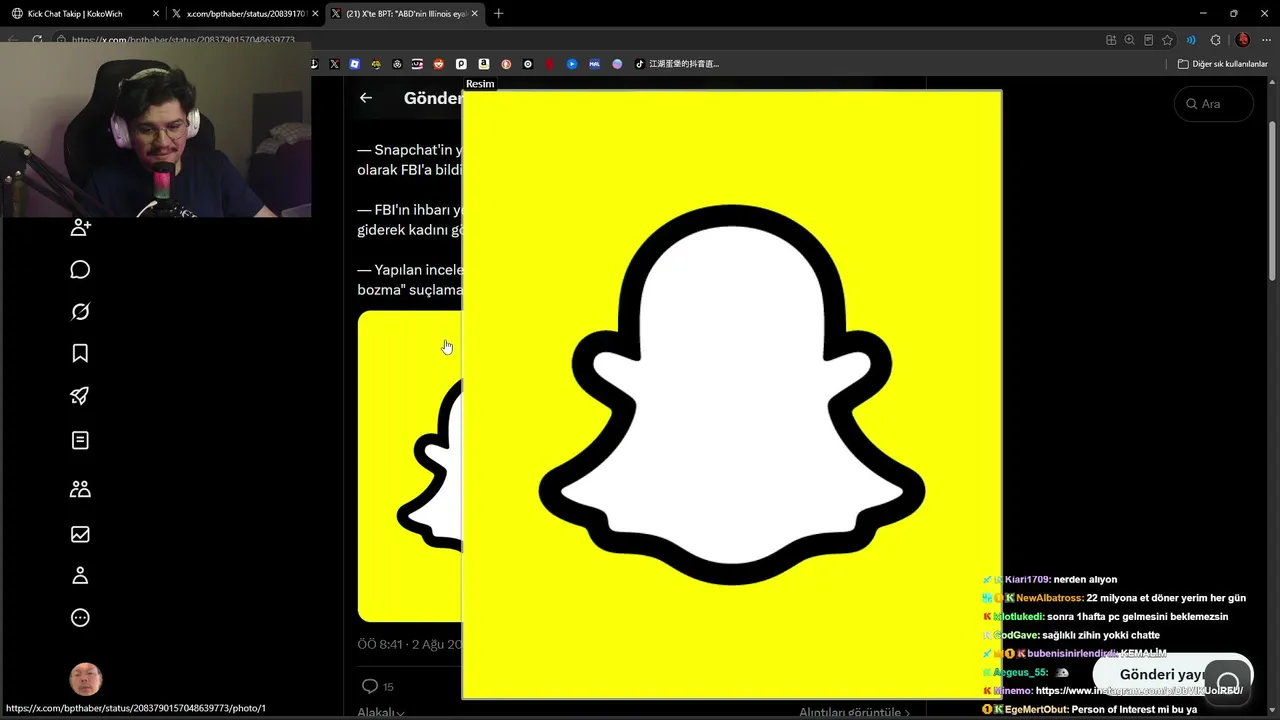Select the X'te BPT: ABD'nin Illinois tab
Image resolution: width=1280 pixels, height=720 pixels.
tap(404, 13)
